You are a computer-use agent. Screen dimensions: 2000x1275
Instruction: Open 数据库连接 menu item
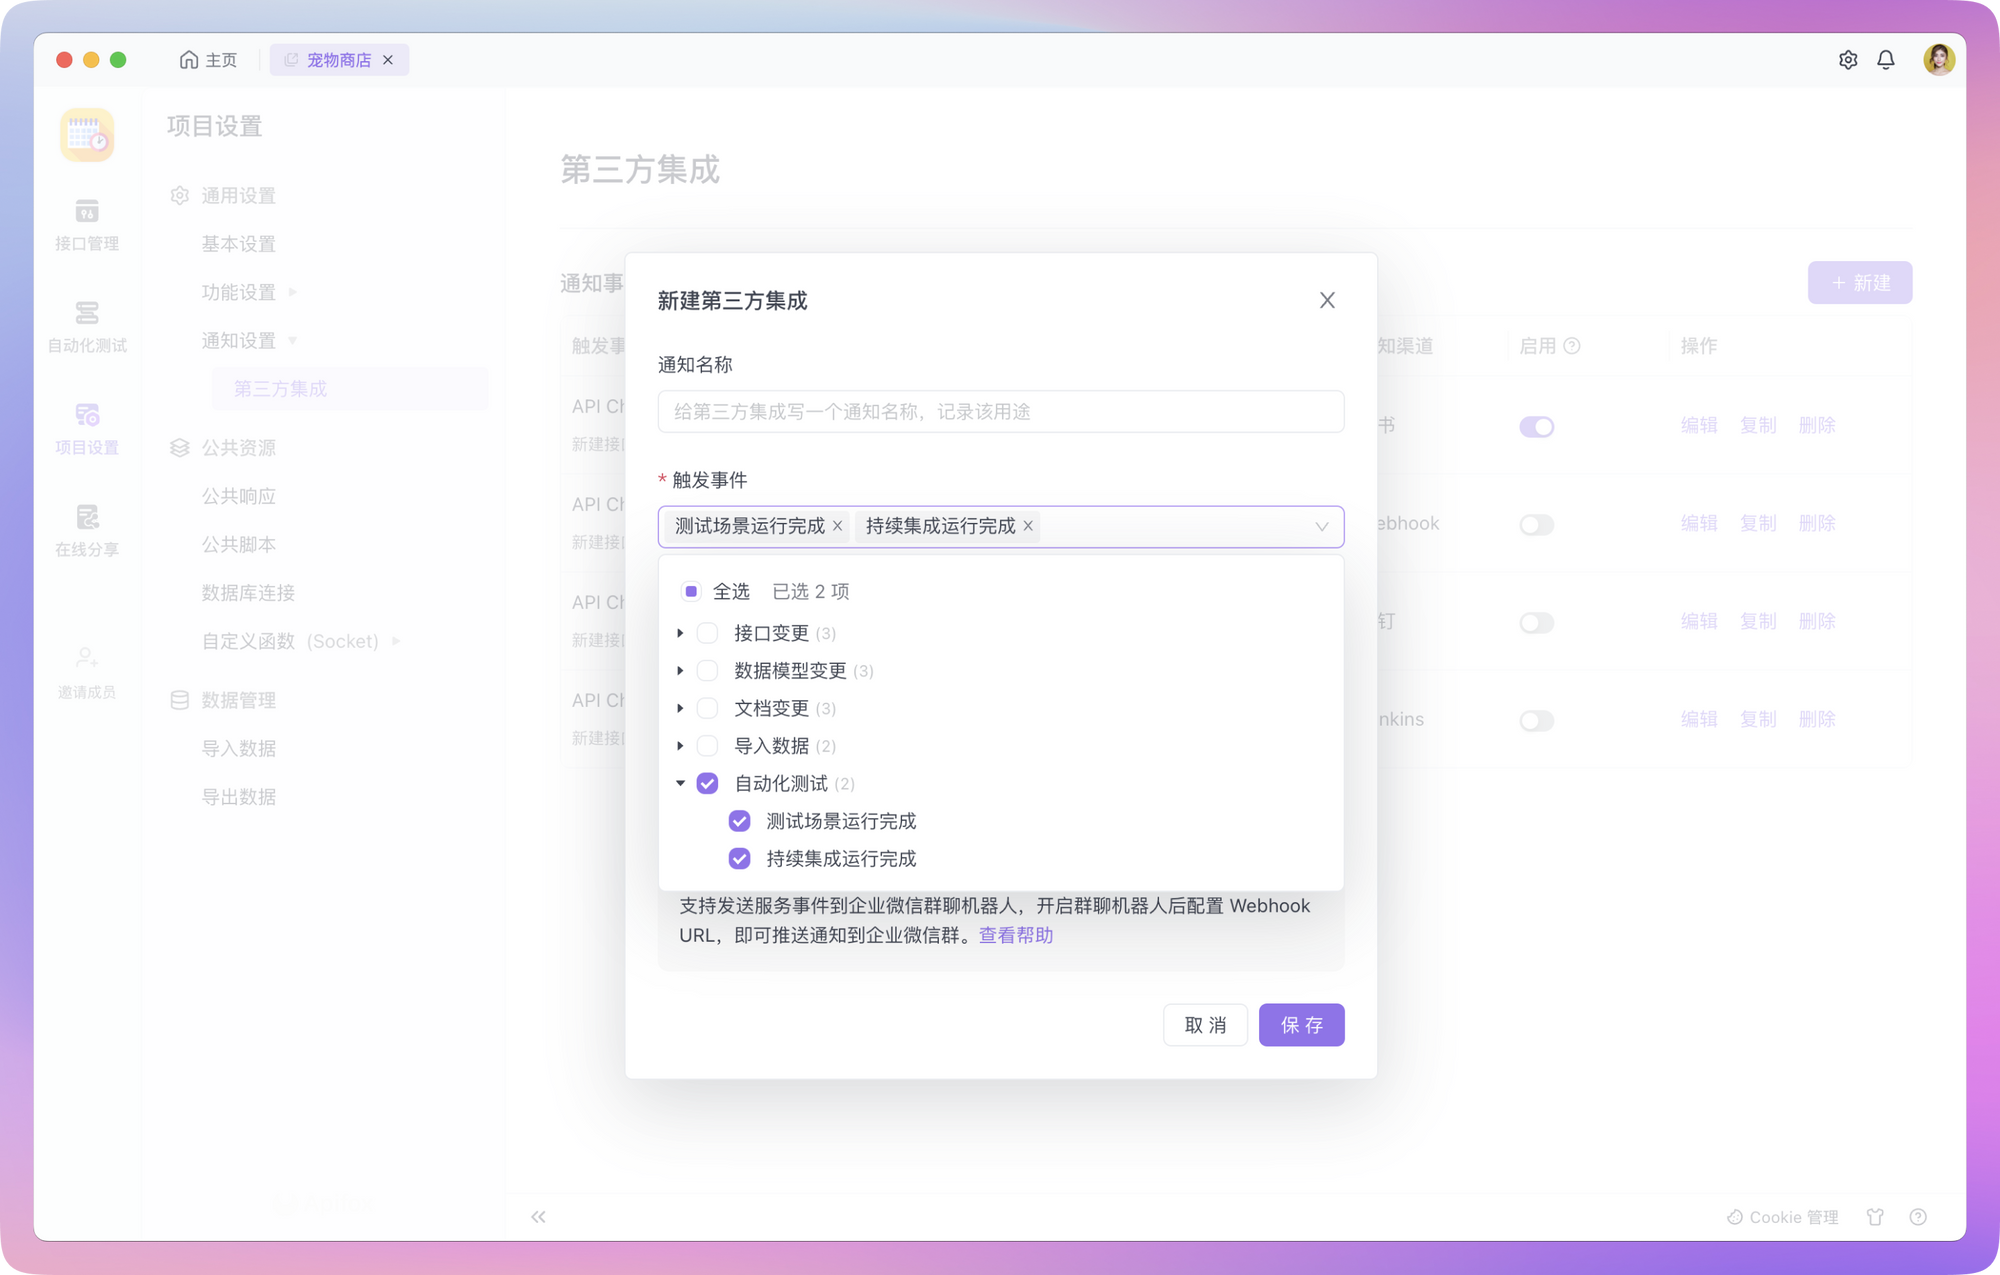point(248,593)
